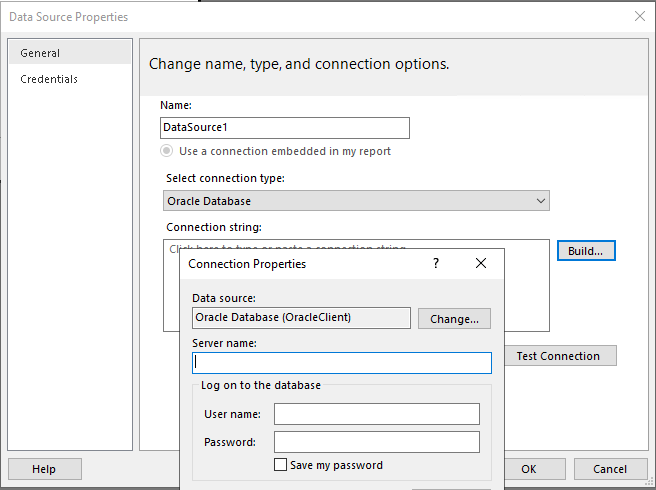656x490 pixels.
Task: Click the 'Log on to the database' group label
Action: [261, 385]
